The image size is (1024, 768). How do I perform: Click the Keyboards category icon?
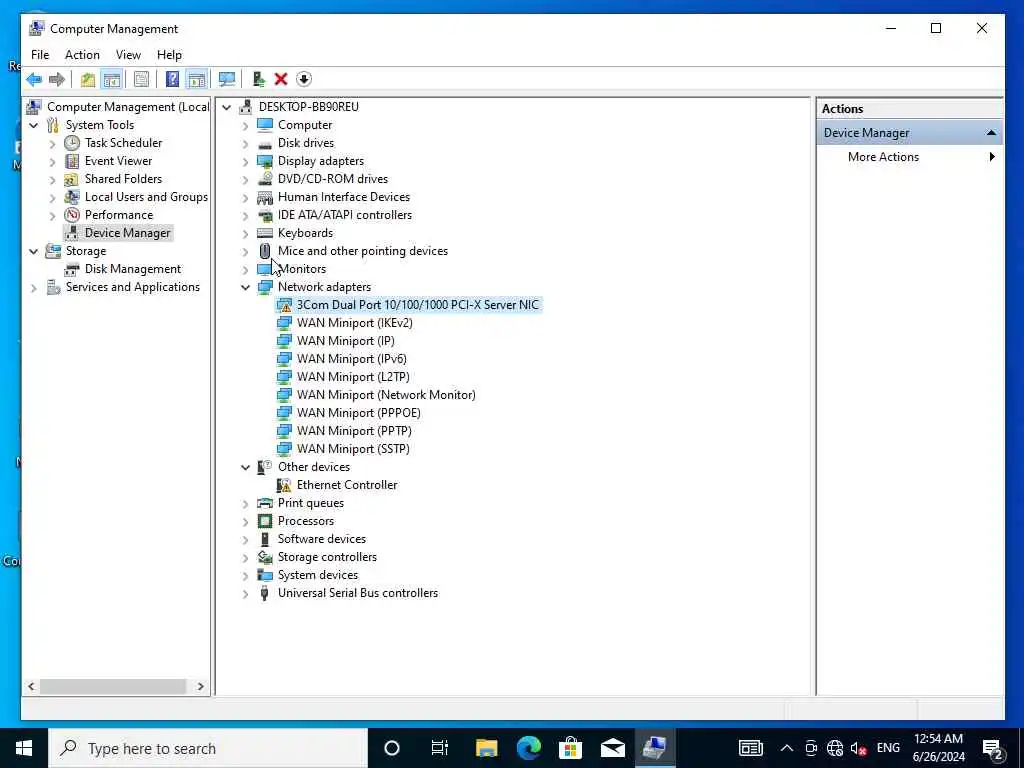264,233
